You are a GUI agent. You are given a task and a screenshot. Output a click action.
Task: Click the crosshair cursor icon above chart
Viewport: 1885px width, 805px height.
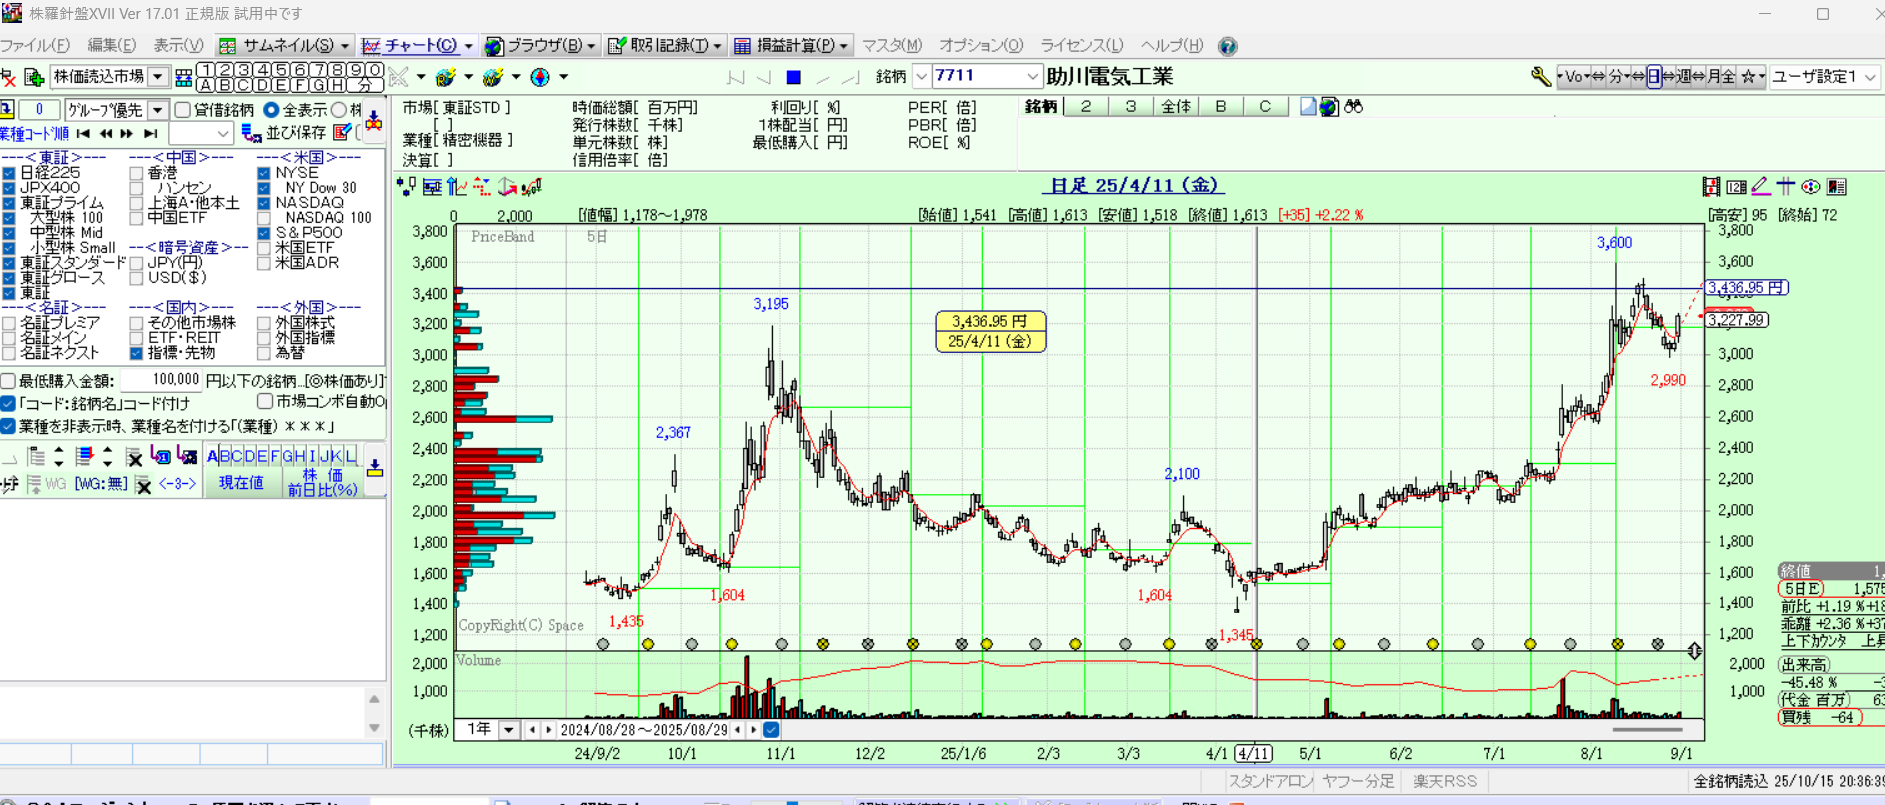pos(1786,187)
